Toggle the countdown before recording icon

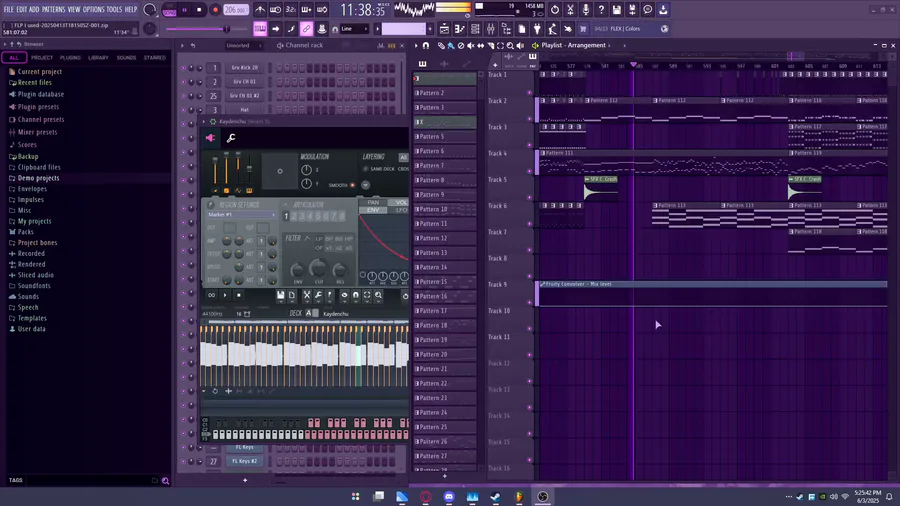291,10
